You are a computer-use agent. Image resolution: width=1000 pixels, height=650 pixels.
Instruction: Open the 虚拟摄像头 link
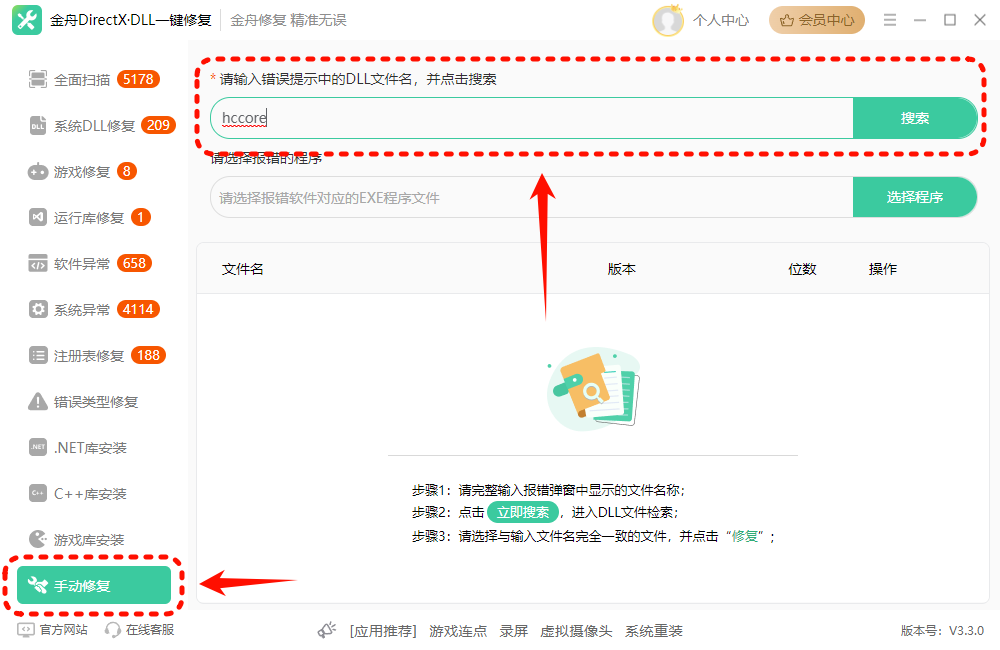pyautogui.click(x=576, y=631)
